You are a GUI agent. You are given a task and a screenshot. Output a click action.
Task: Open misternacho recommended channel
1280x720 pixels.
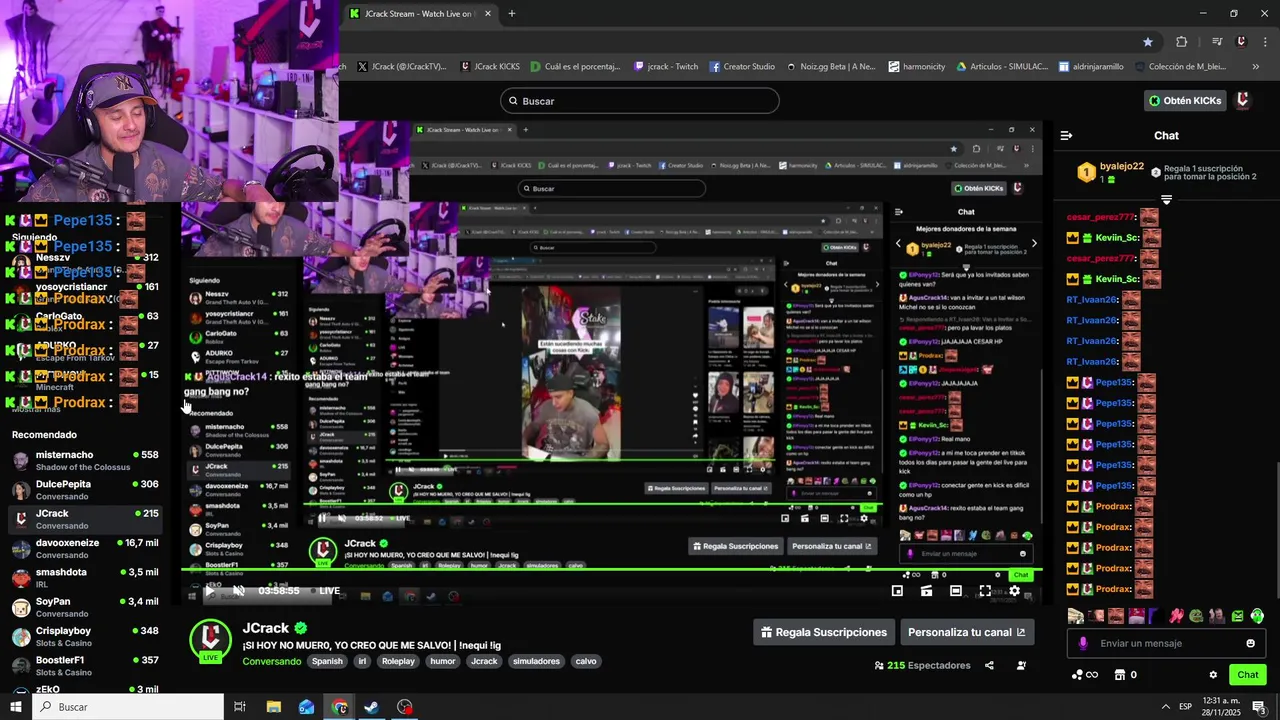point(85,460)
